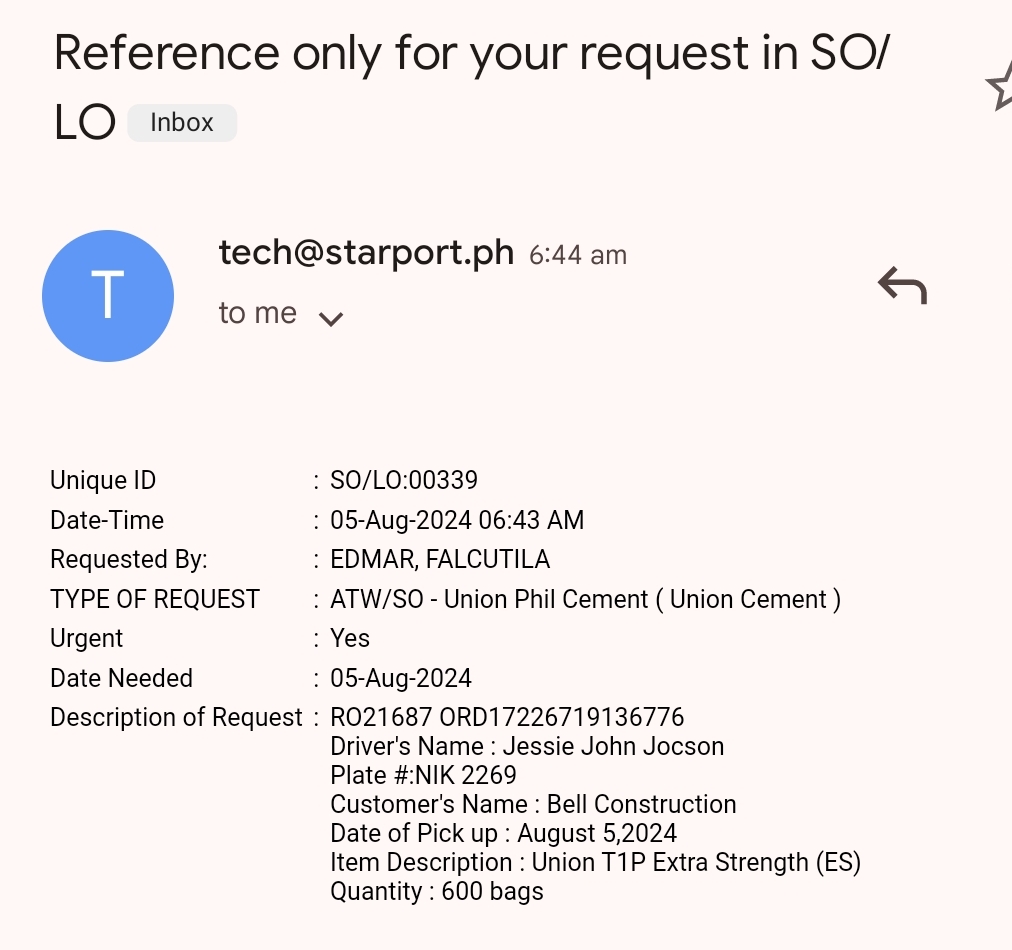1012x950 pixels.
Task: Tap the "to me" recipient text
Action: (x=258, y=314)
